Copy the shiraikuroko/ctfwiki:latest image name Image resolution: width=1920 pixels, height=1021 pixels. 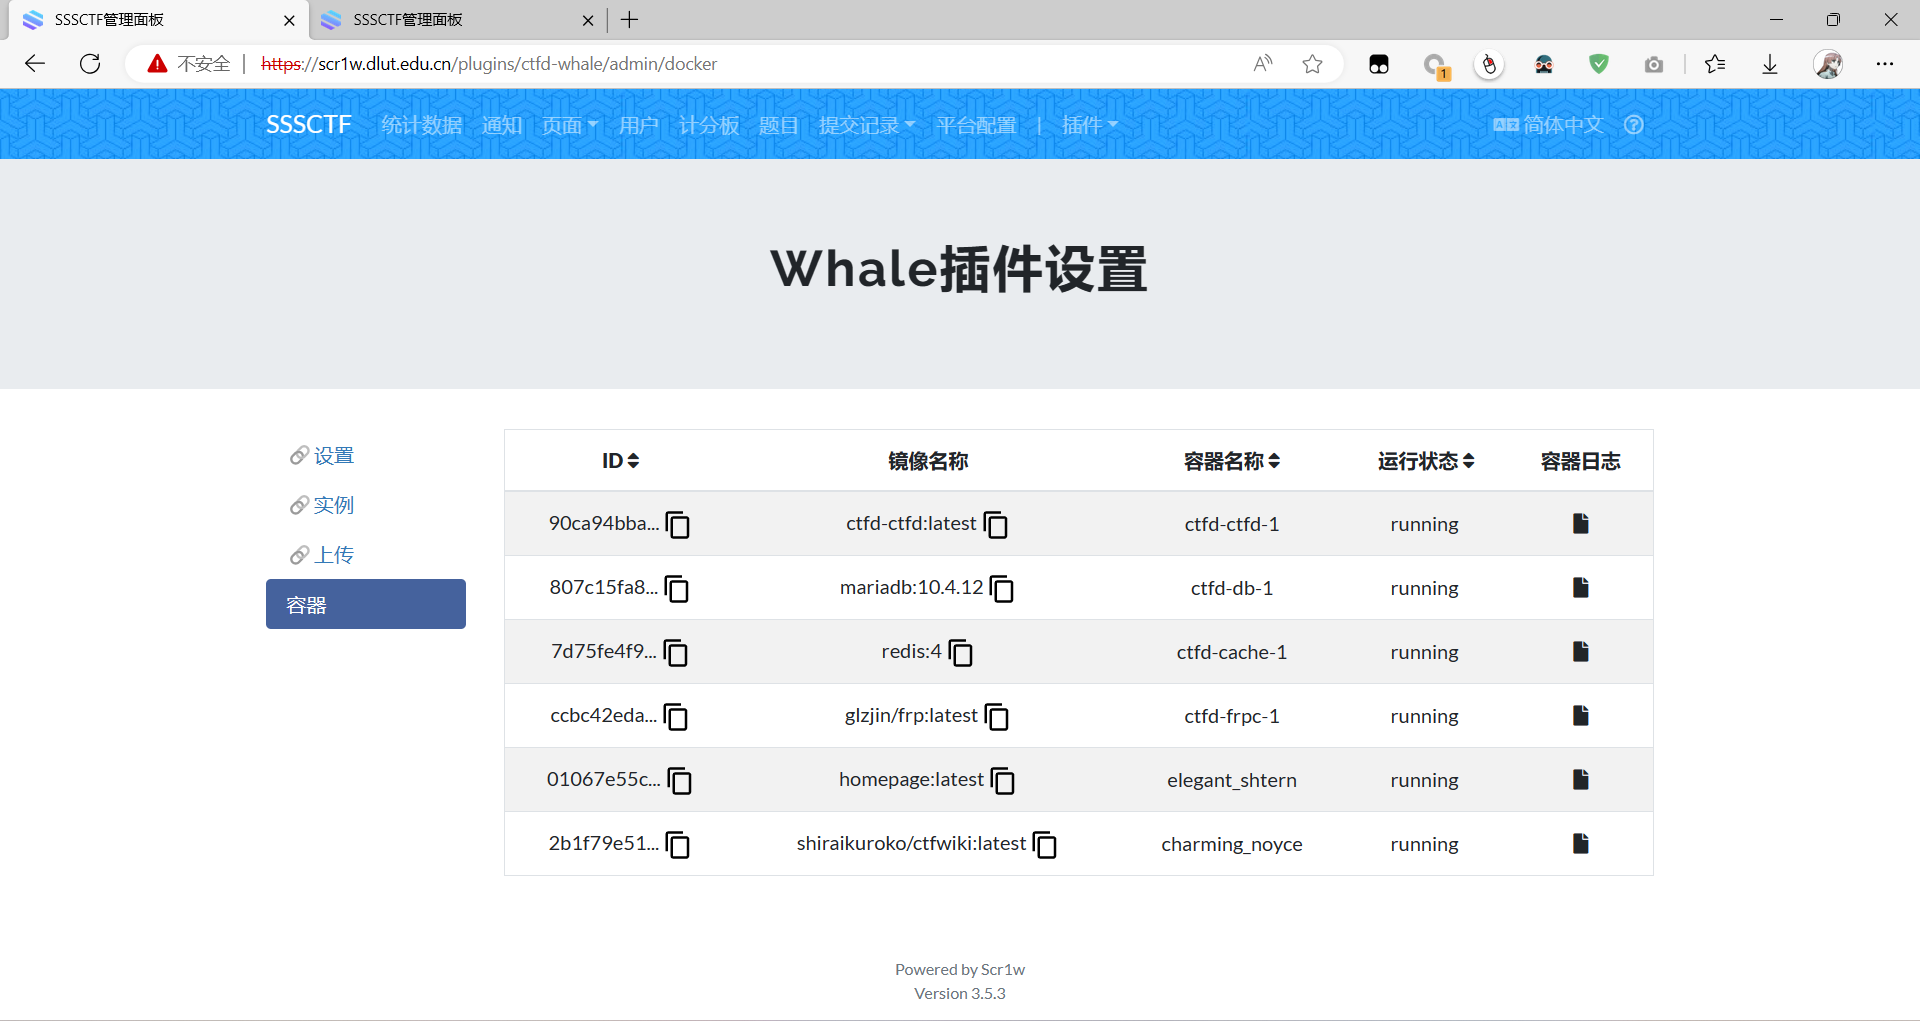1045,845
